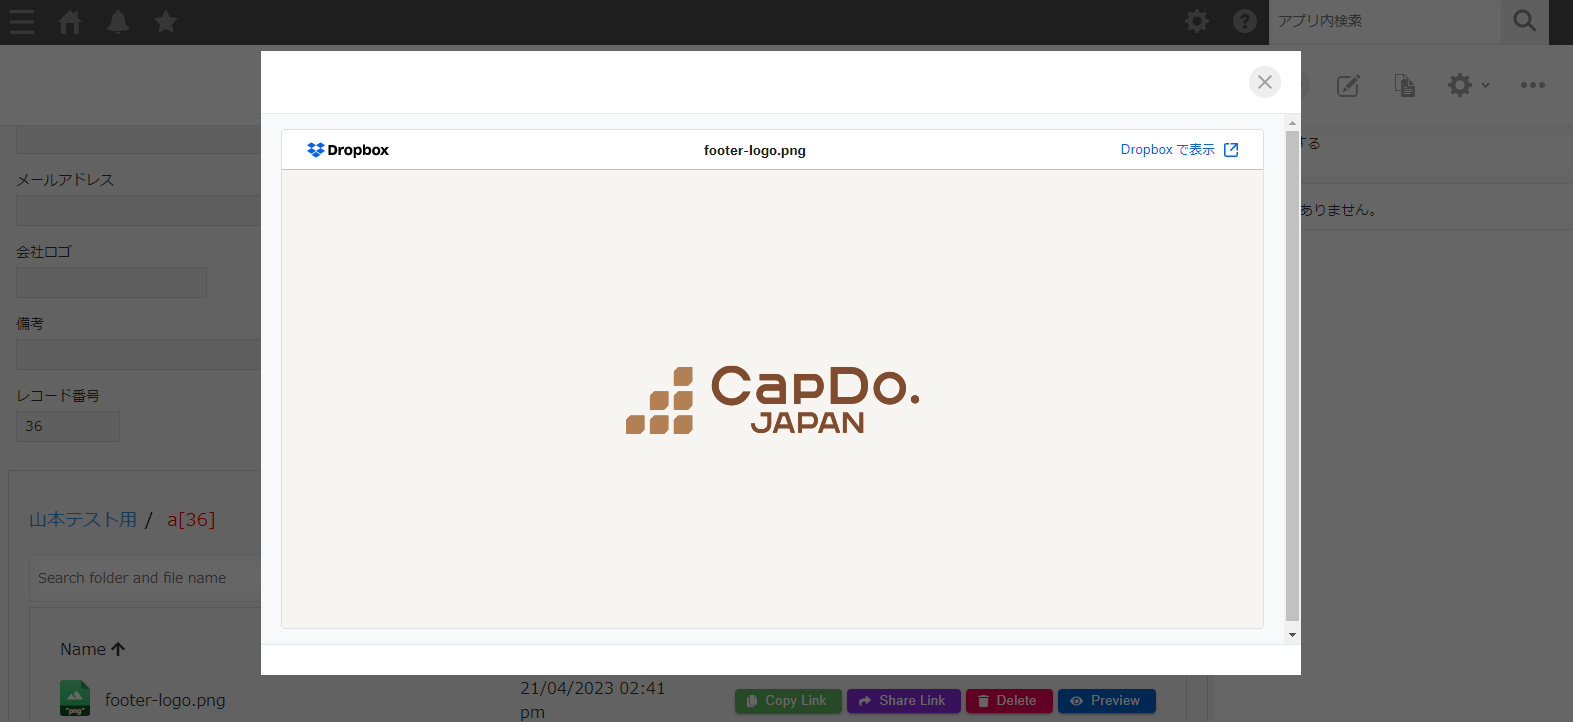
Task: Click the footer-logo.png title in preview header
Action: coord(755,151)
